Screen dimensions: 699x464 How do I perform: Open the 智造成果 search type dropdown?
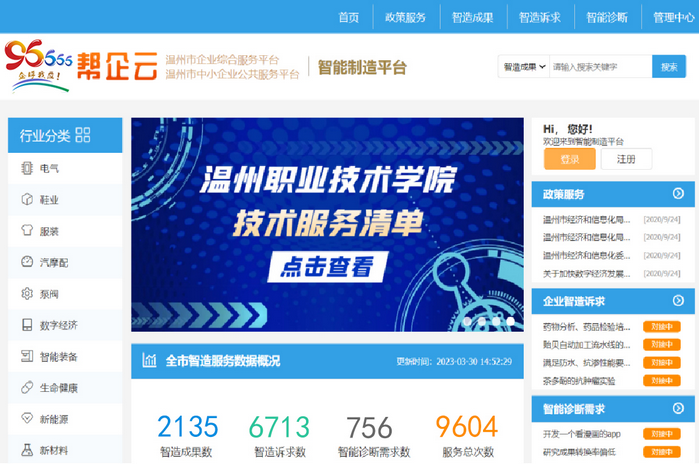pyautogui.click(x=524, y=67)
